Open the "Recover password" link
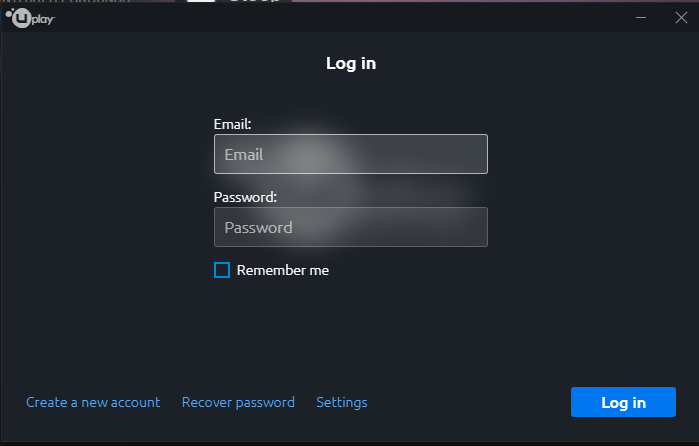 click(x=238, y=402)
